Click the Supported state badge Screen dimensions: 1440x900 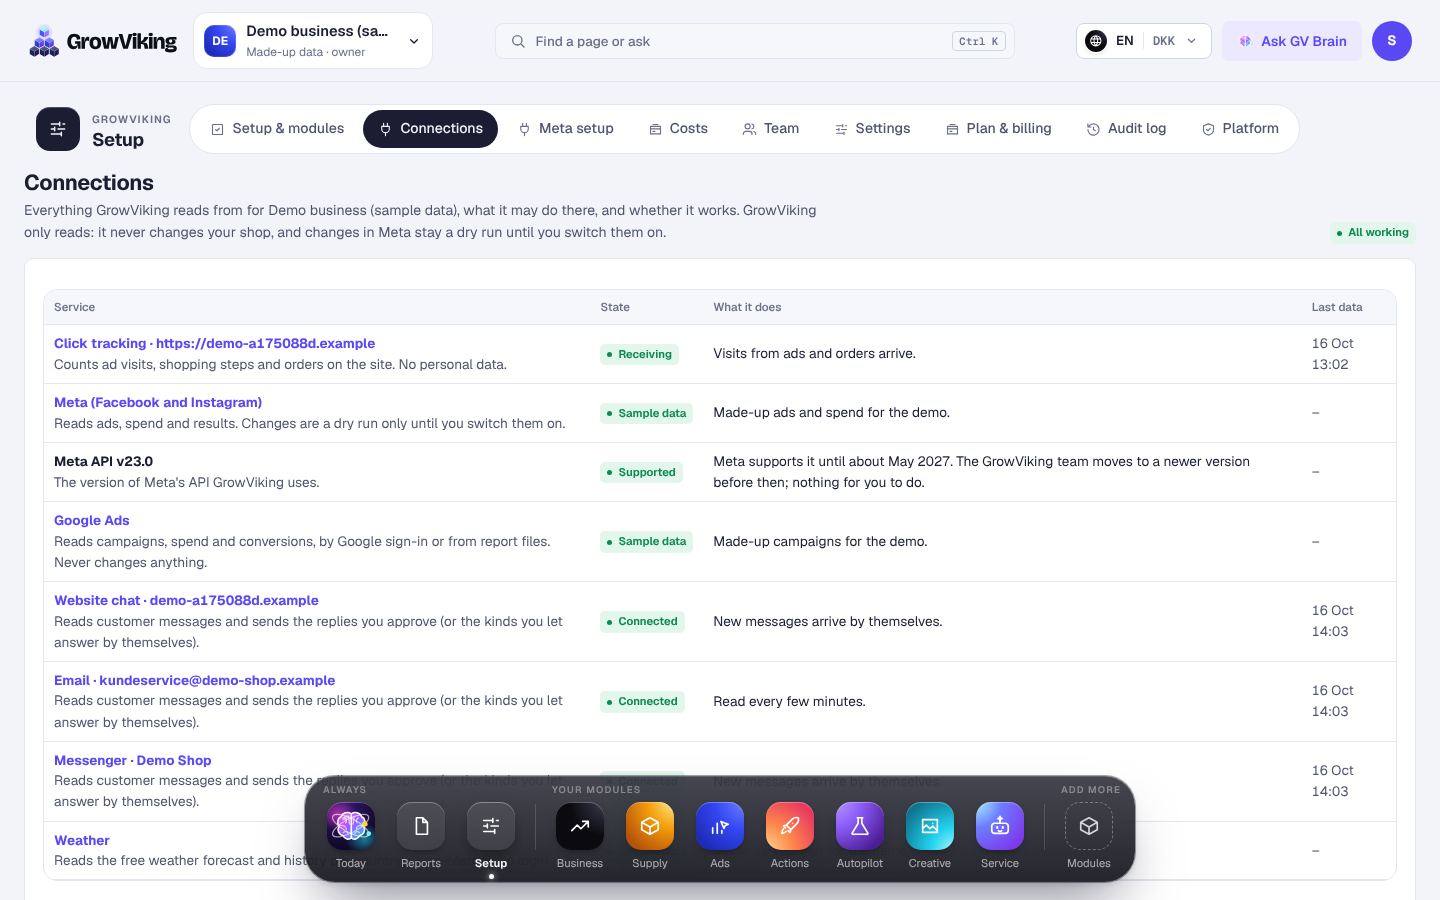pyautogui.click(x=641, y=472)
